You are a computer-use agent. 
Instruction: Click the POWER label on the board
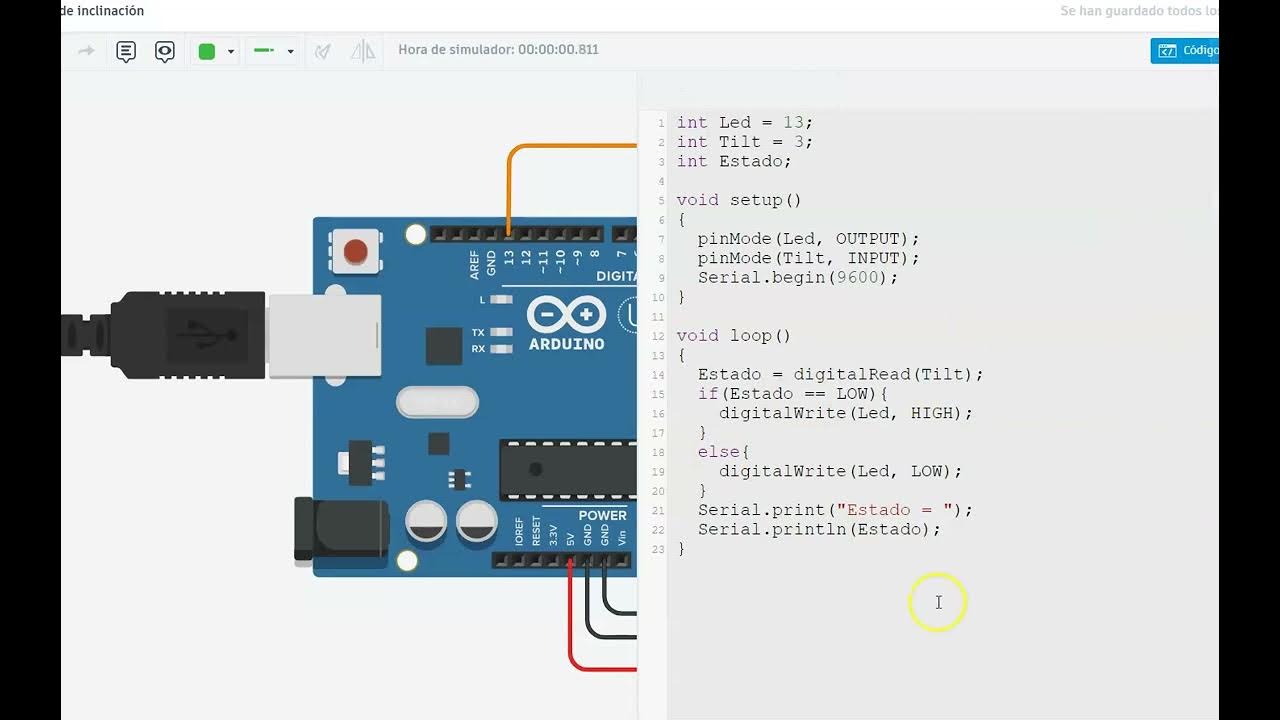(x=603, y=515)
